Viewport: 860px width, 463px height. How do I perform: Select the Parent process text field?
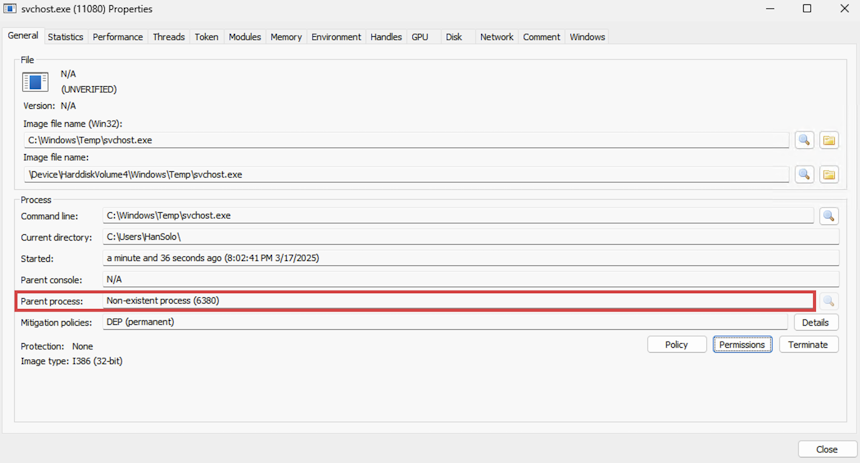click(x=459, y=301)
